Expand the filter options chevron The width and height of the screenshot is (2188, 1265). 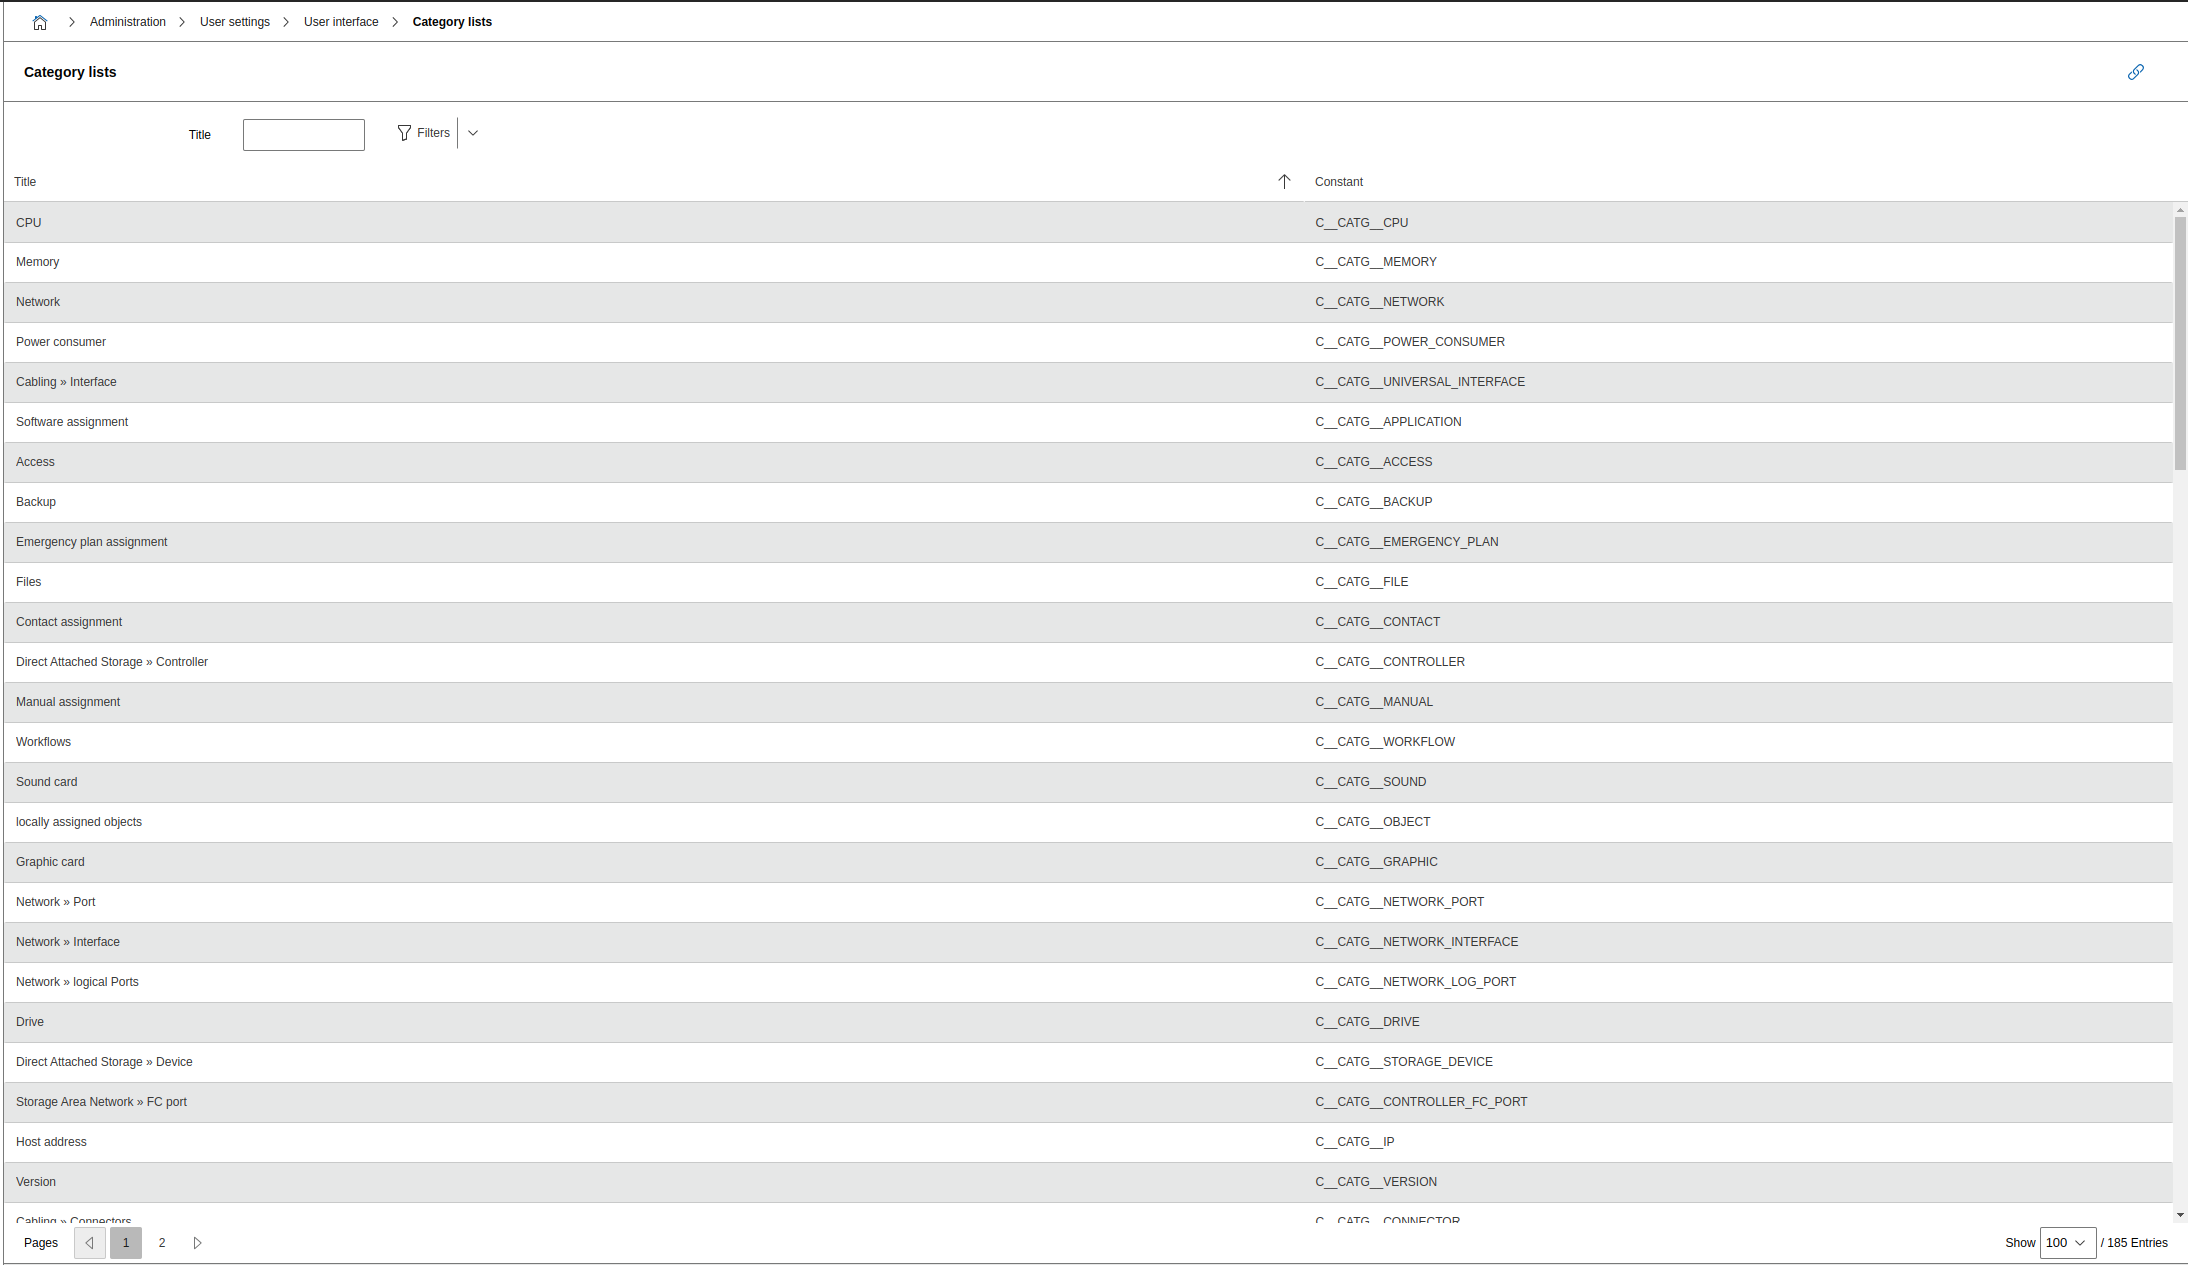point(473,133)
